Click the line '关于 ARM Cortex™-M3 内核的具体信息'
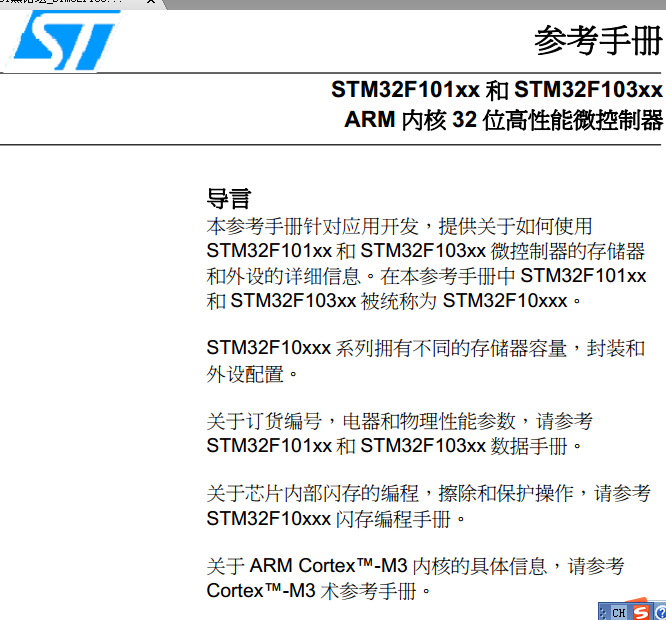The height and width of the screenshot is (620, 666). tap(415, 566)
